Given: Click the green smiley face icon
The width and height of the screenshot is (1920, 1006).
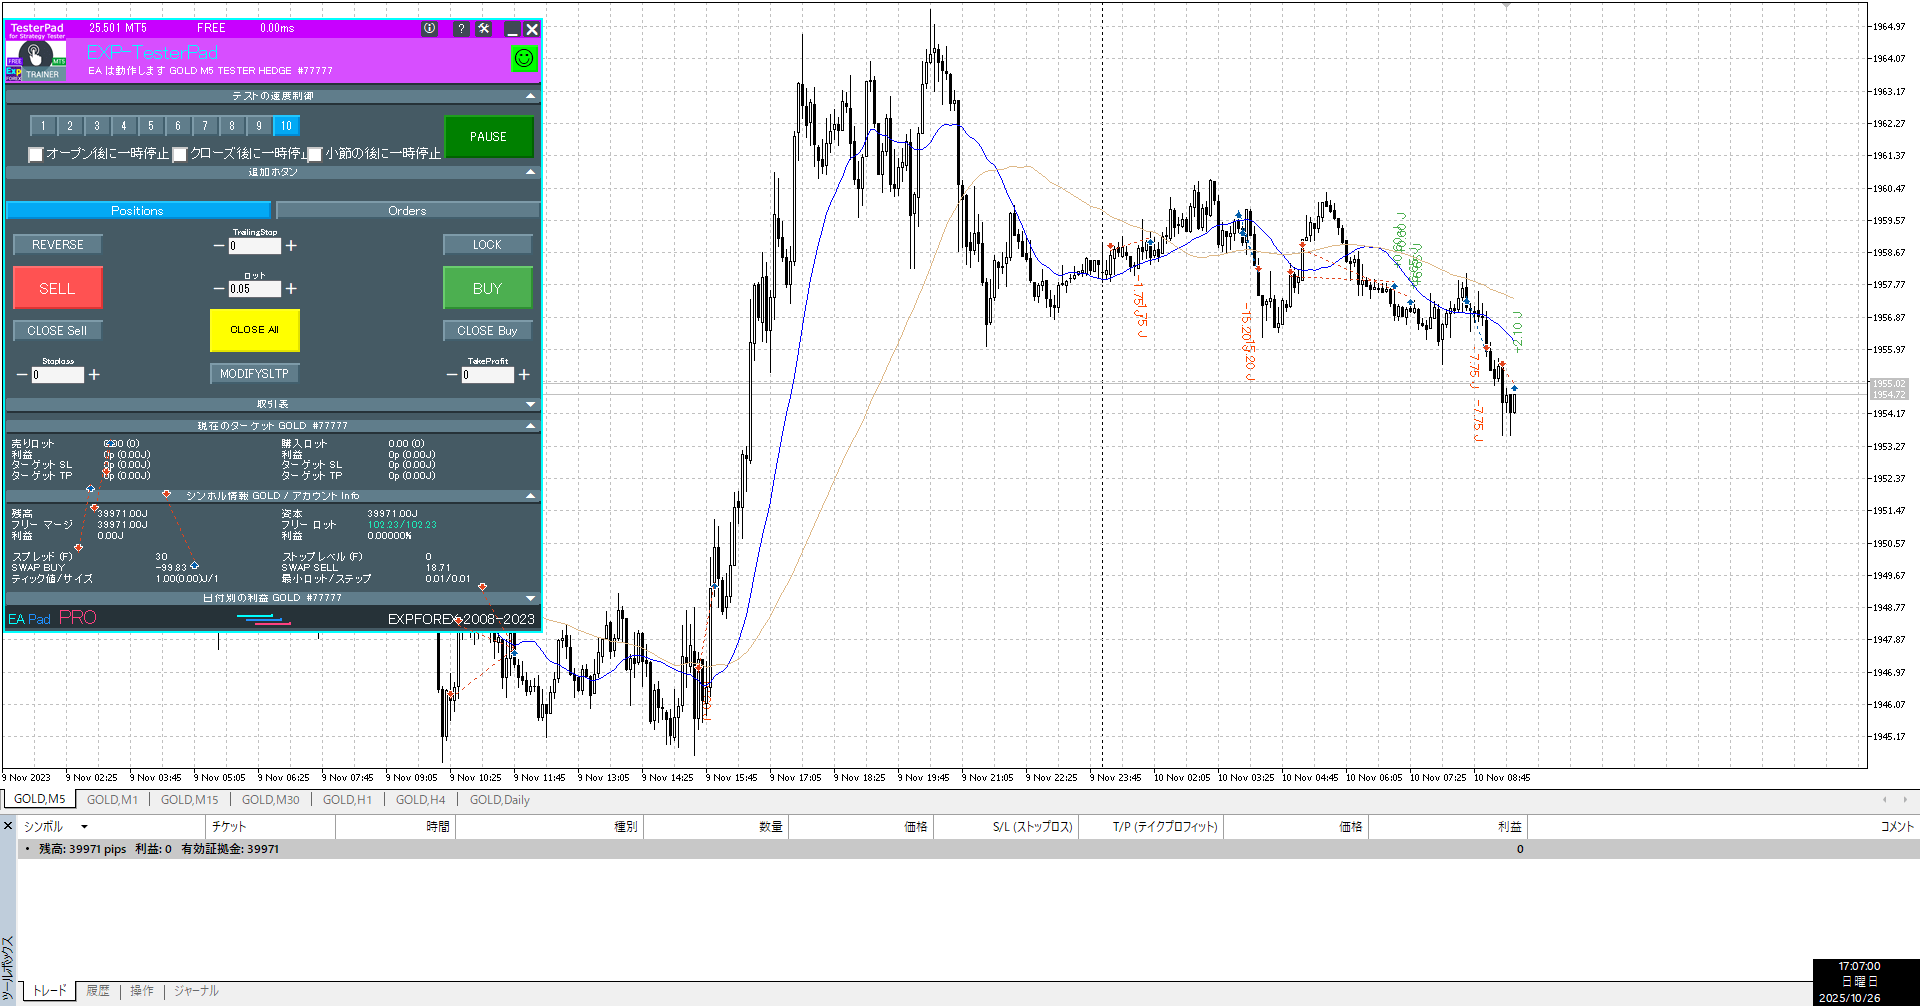Looking at the screenshot, I should (523, 59).
